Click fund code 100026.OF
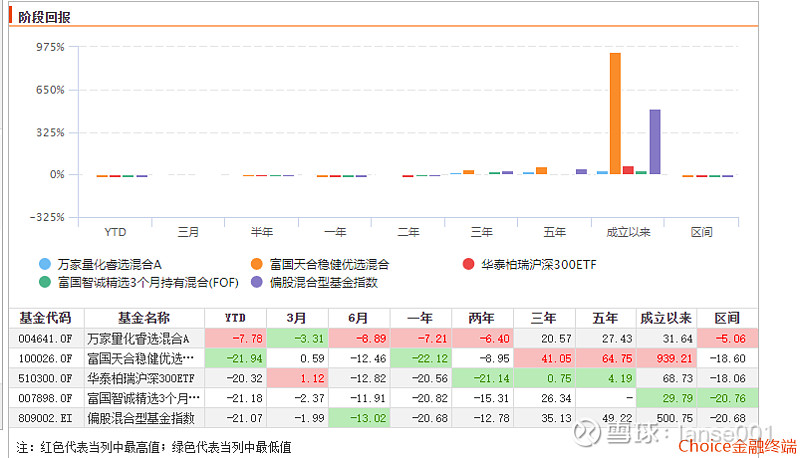This screenshot has width=800, height=458. (45, 359)
